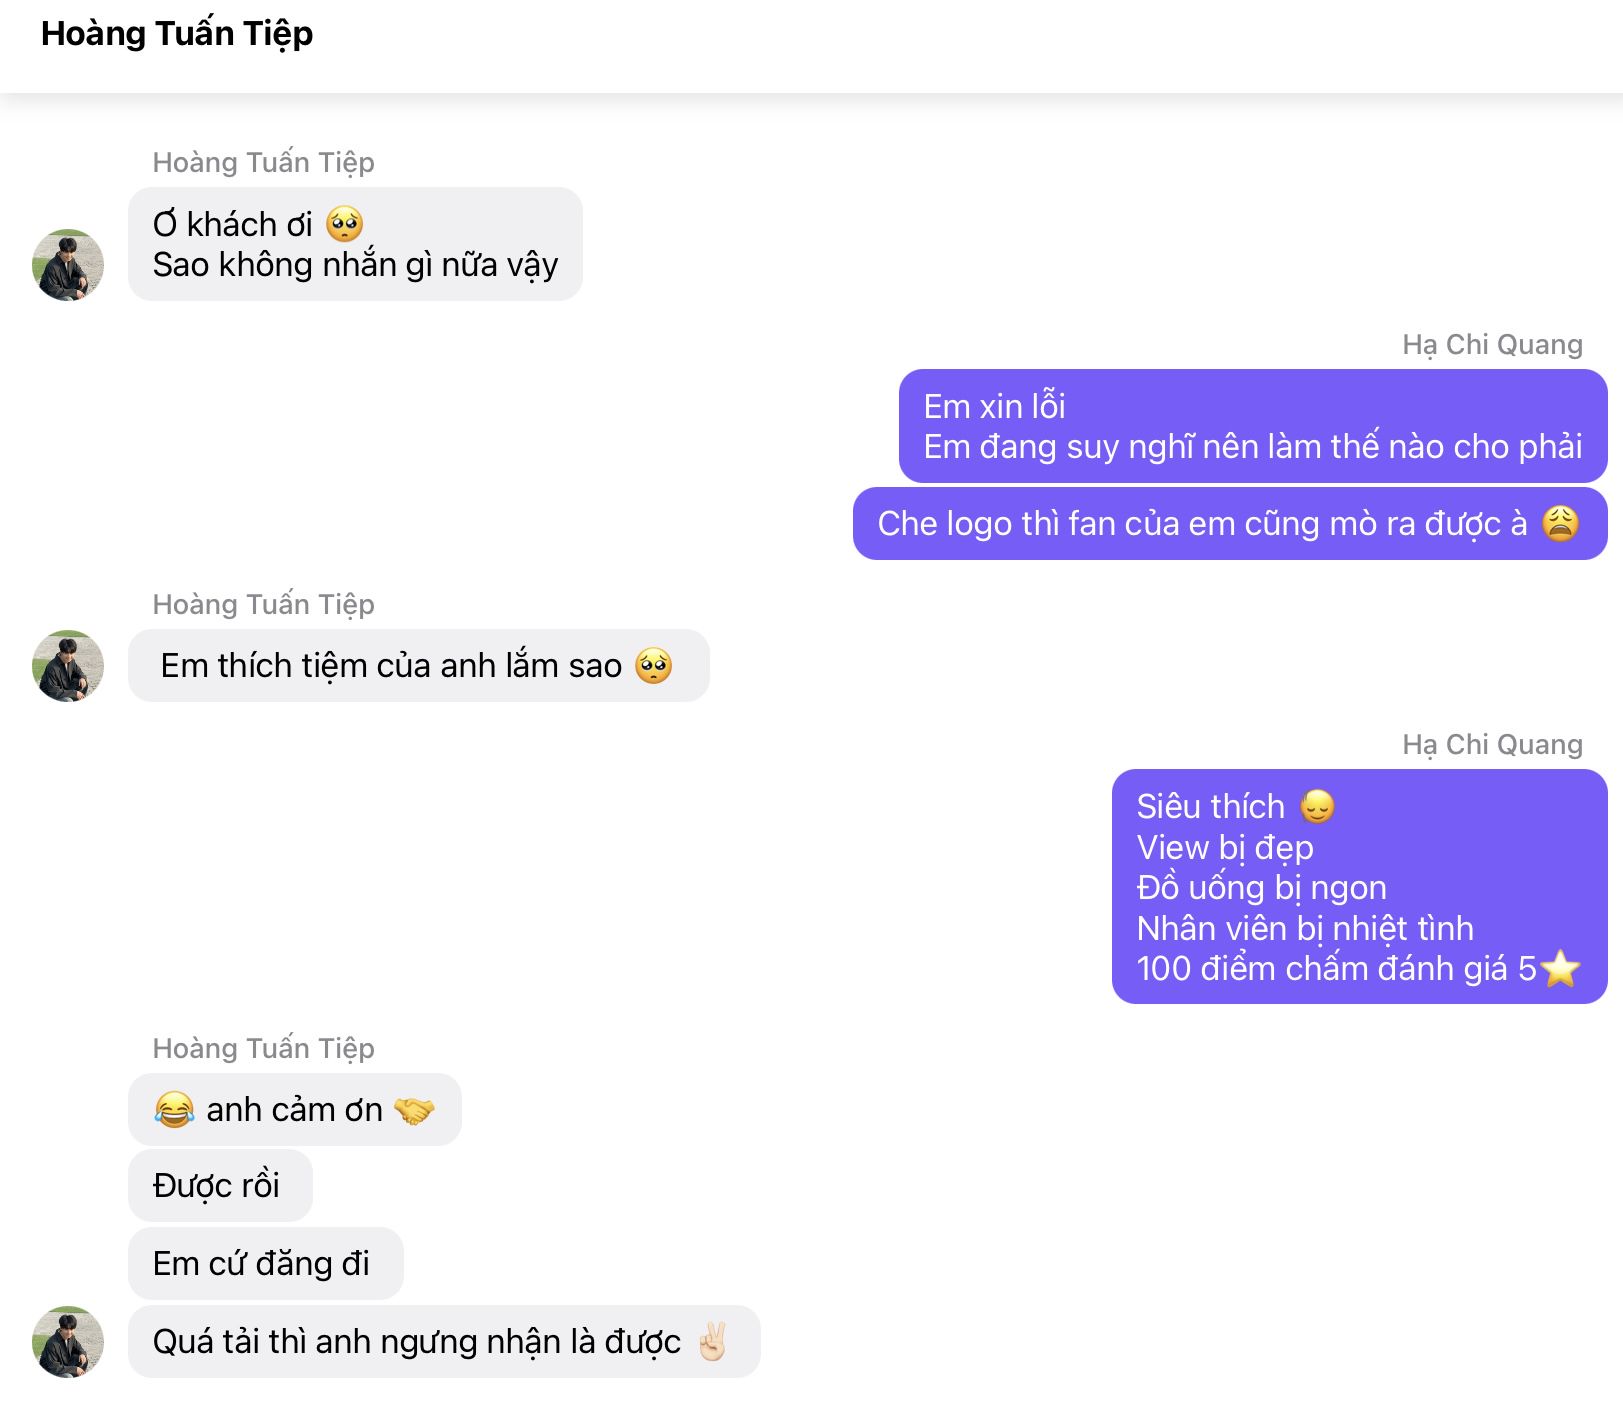The width and height of the screenshot is (1623, 1407).
Task: Click the relieved face emoji after 'Siêu thích'
Action: pyautogui.click(x=1317, y=806)
